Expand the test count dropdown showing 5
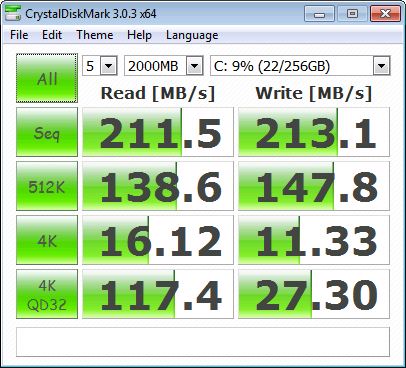The height and width of the screenshot is (368, 406). [100, 66]
